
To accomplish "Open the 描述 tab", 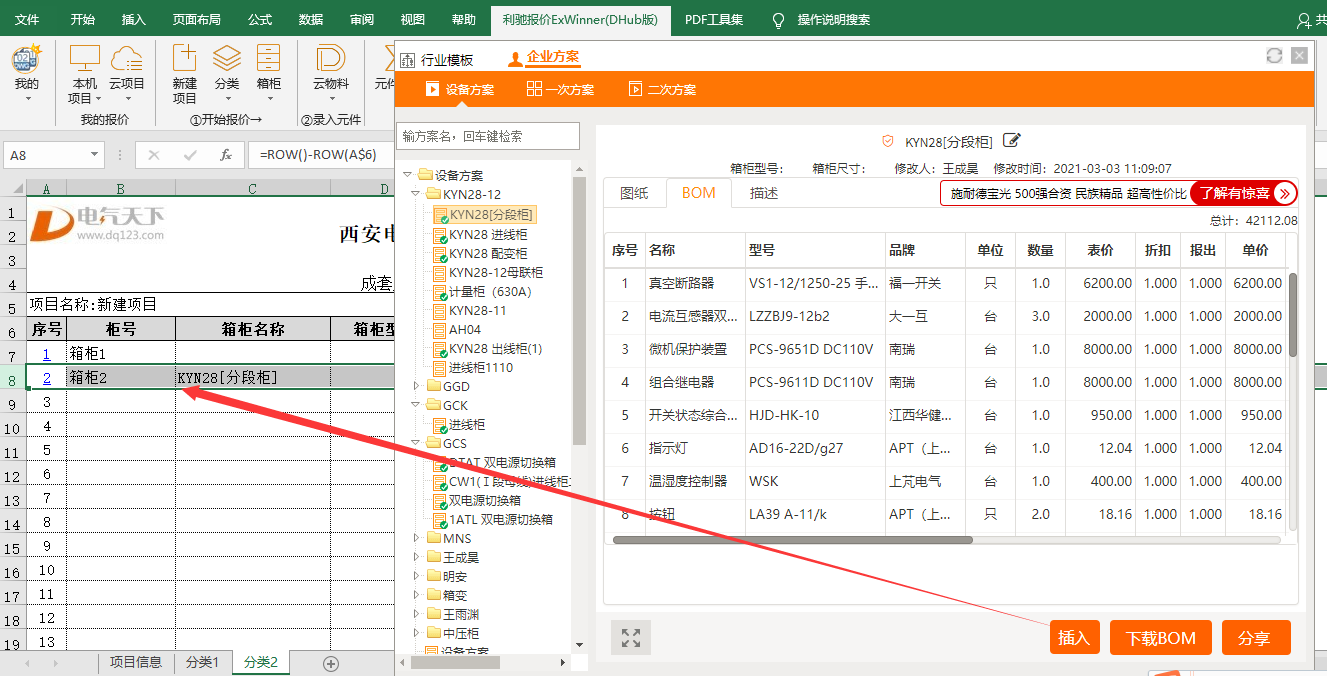I will point(764,193).
